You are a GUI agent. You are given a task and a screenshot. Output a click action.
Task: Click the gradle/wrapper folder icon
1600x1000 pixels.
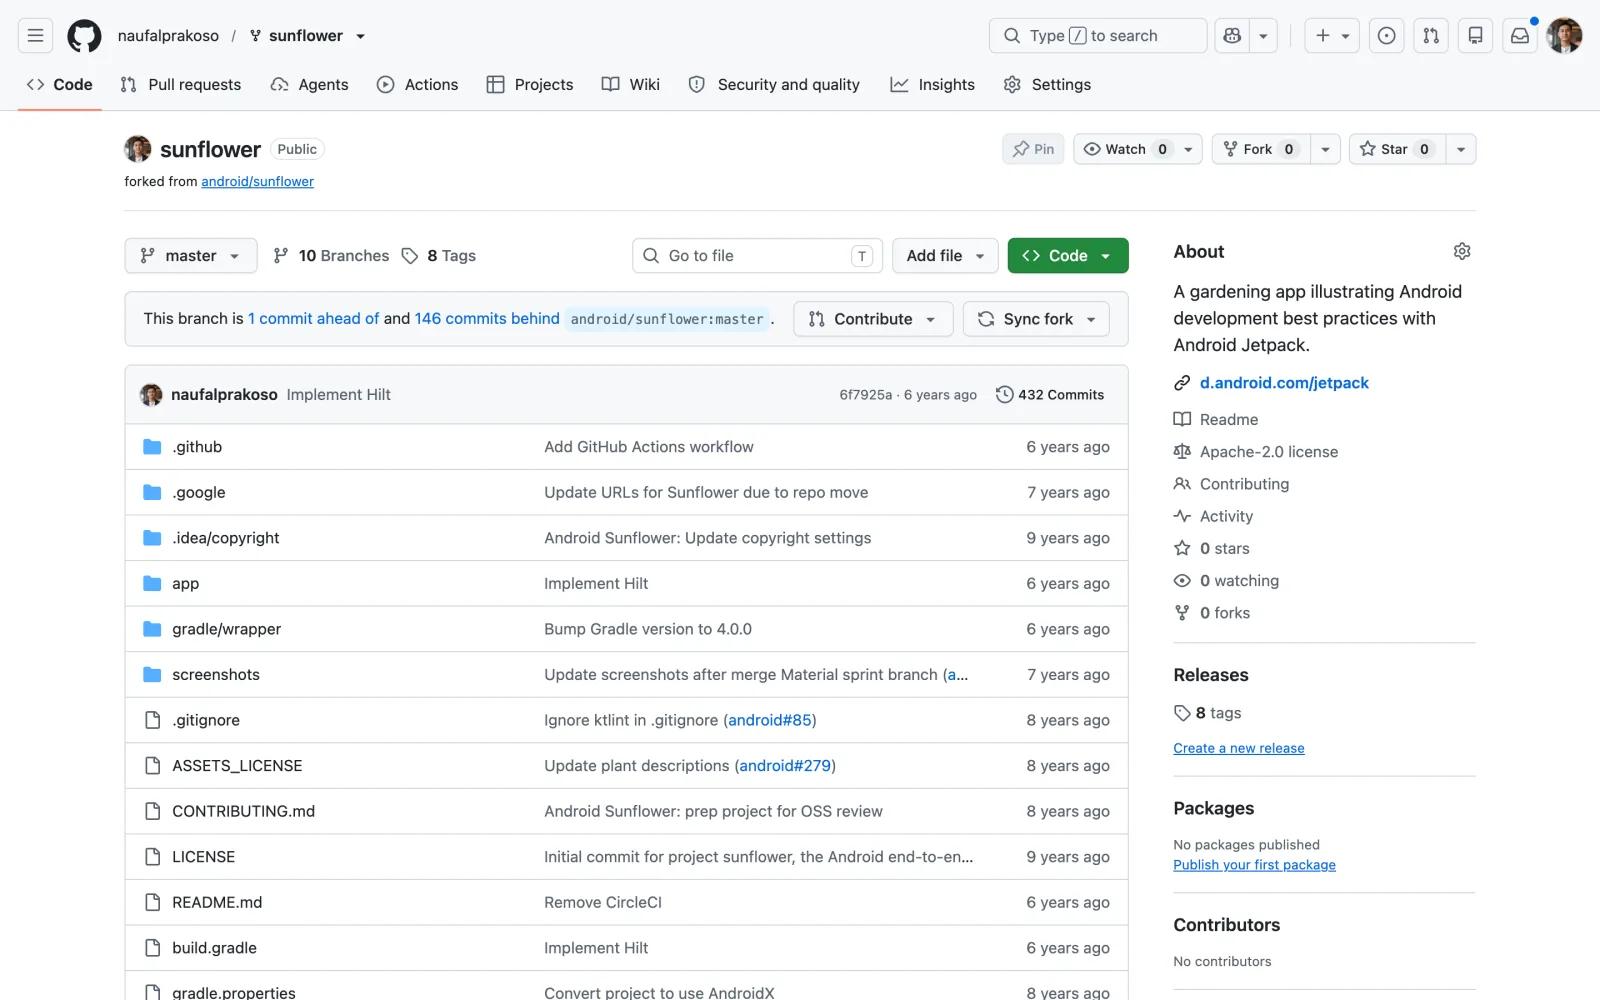tap(152, 629)
